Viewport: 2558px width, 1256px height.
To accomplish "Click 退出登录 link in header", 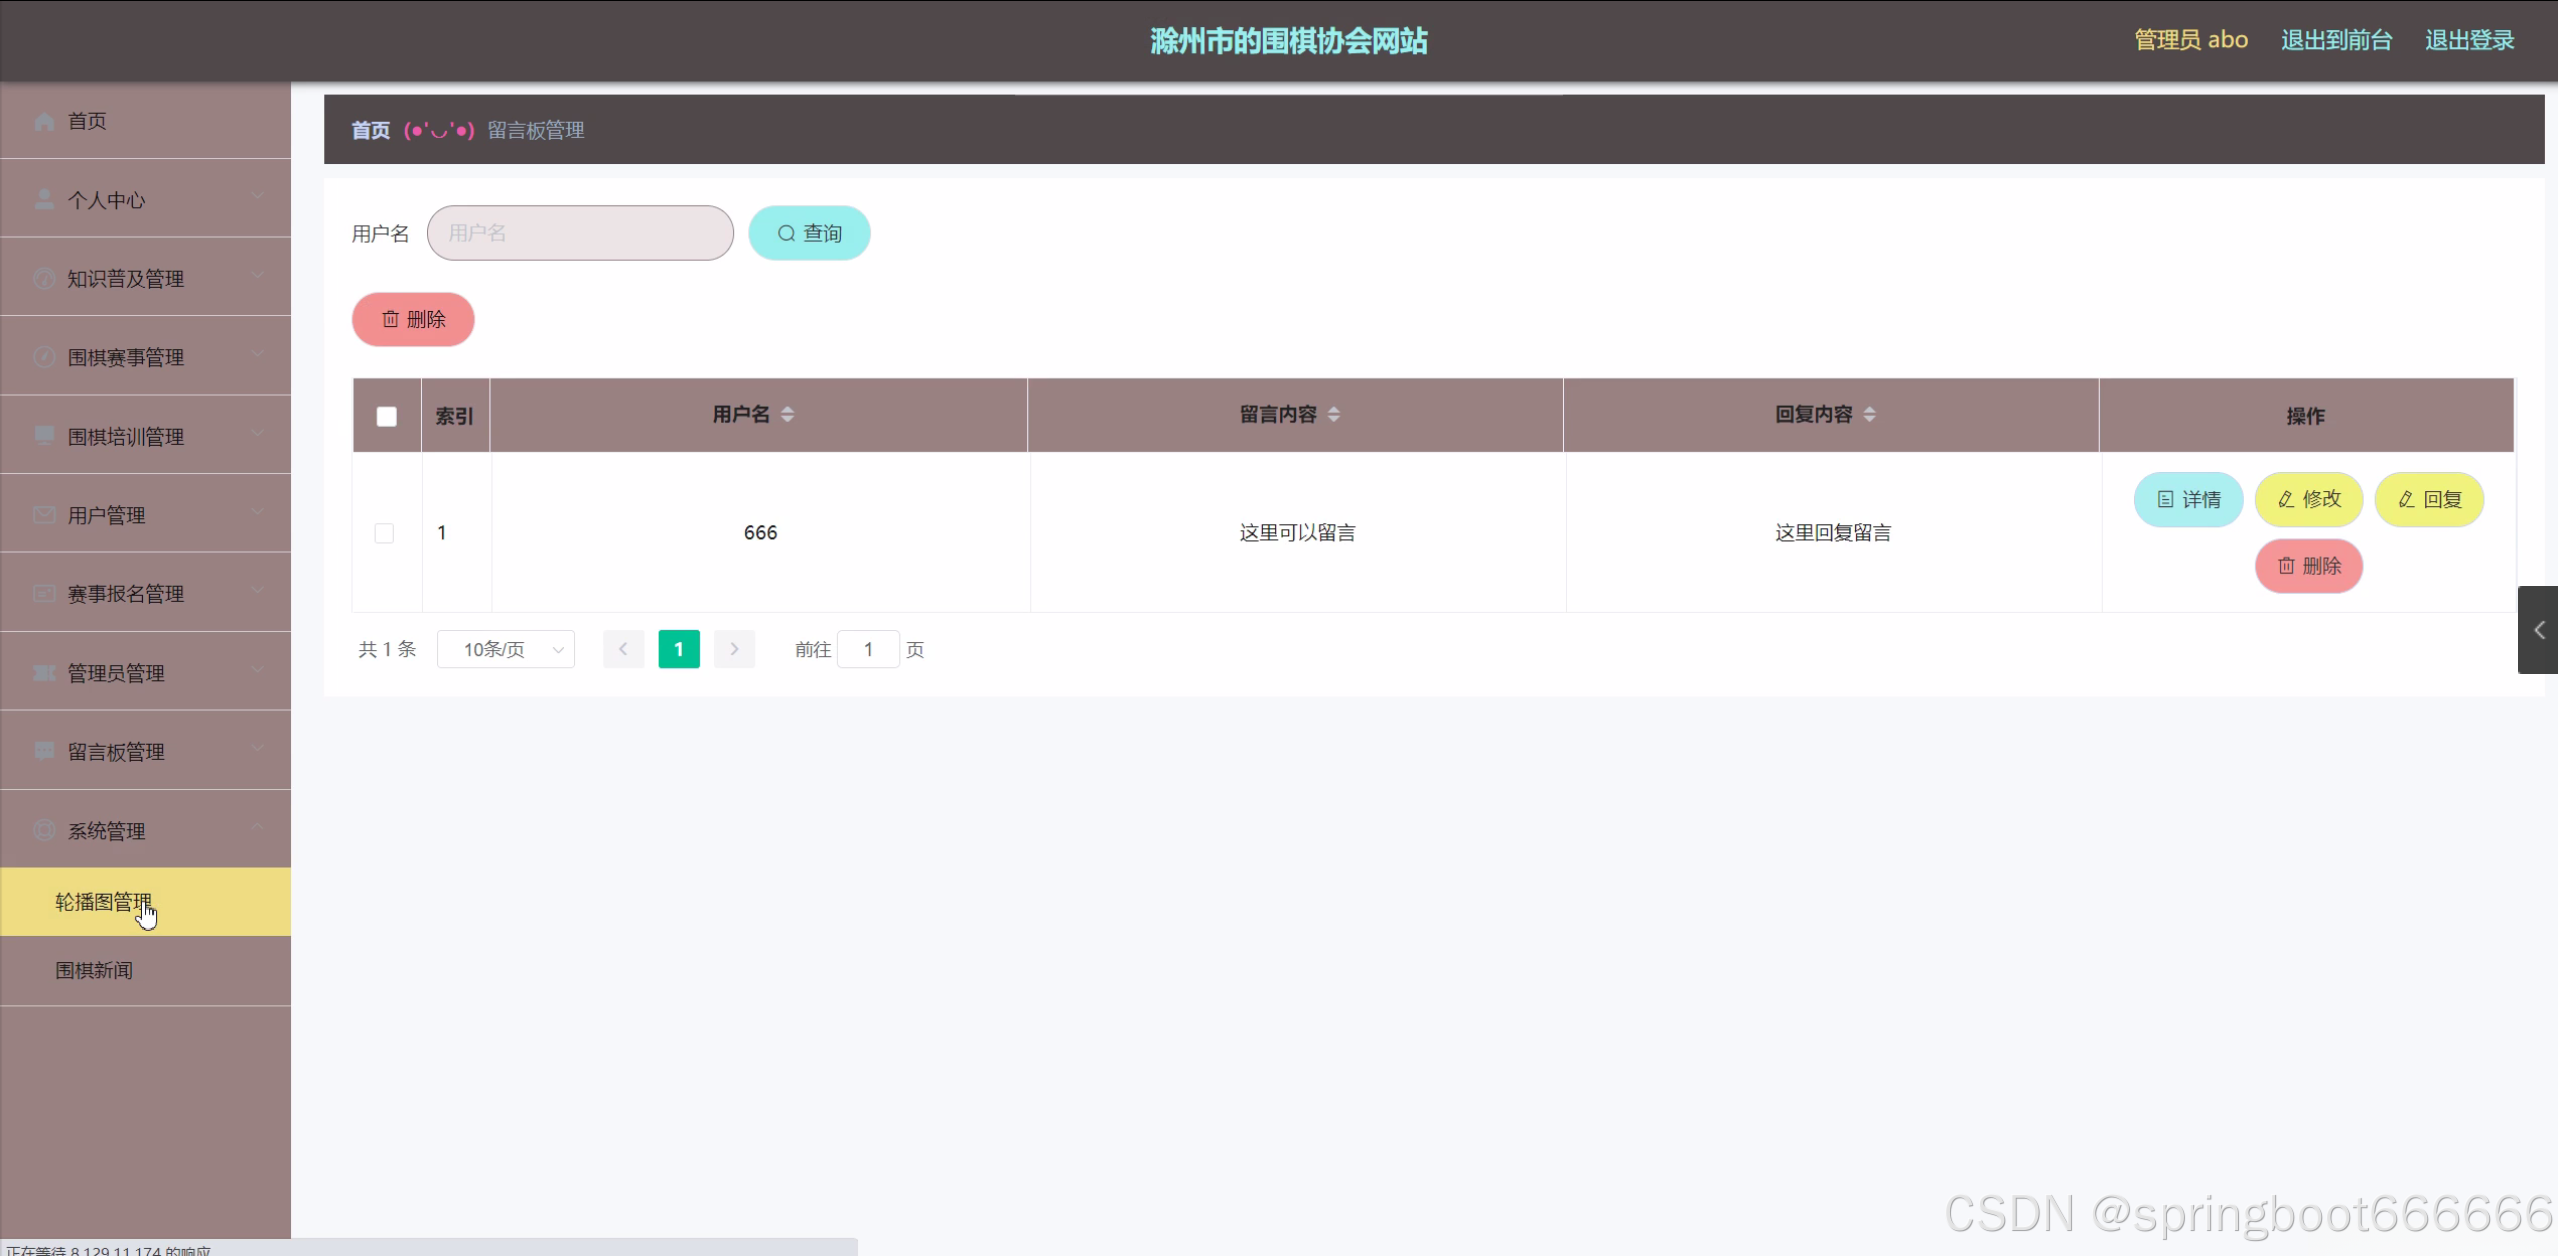I will pos(2469,40).
